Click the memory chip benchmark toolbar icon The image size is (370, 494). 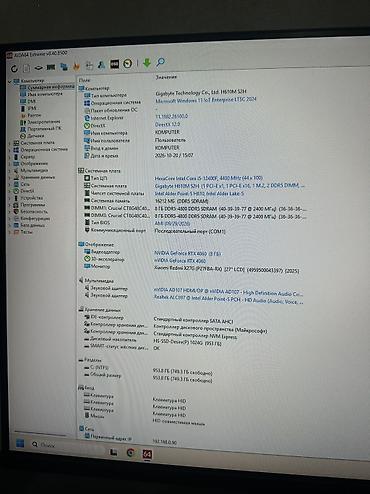point(51,67)
